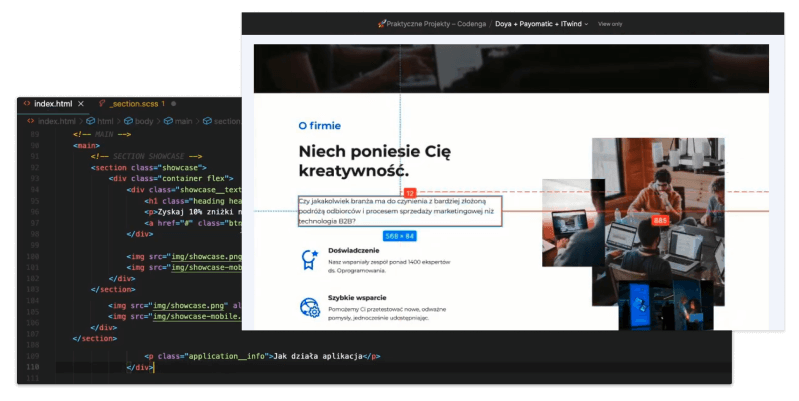Image resolution: width=799 pixels, height=401 pixels.
Task: Click the cube icon before main breadcrumb
Action: point(168,121)
